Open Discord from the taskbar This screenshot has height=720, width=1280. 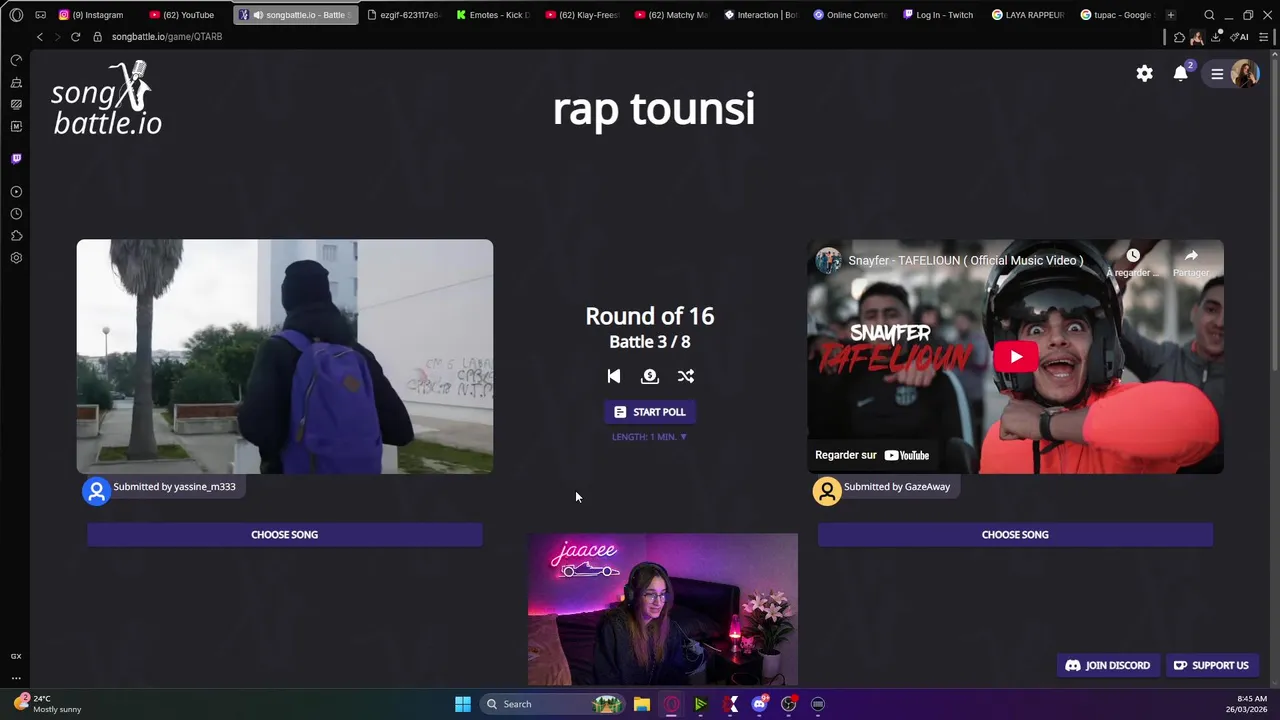[x=760, y=704]
